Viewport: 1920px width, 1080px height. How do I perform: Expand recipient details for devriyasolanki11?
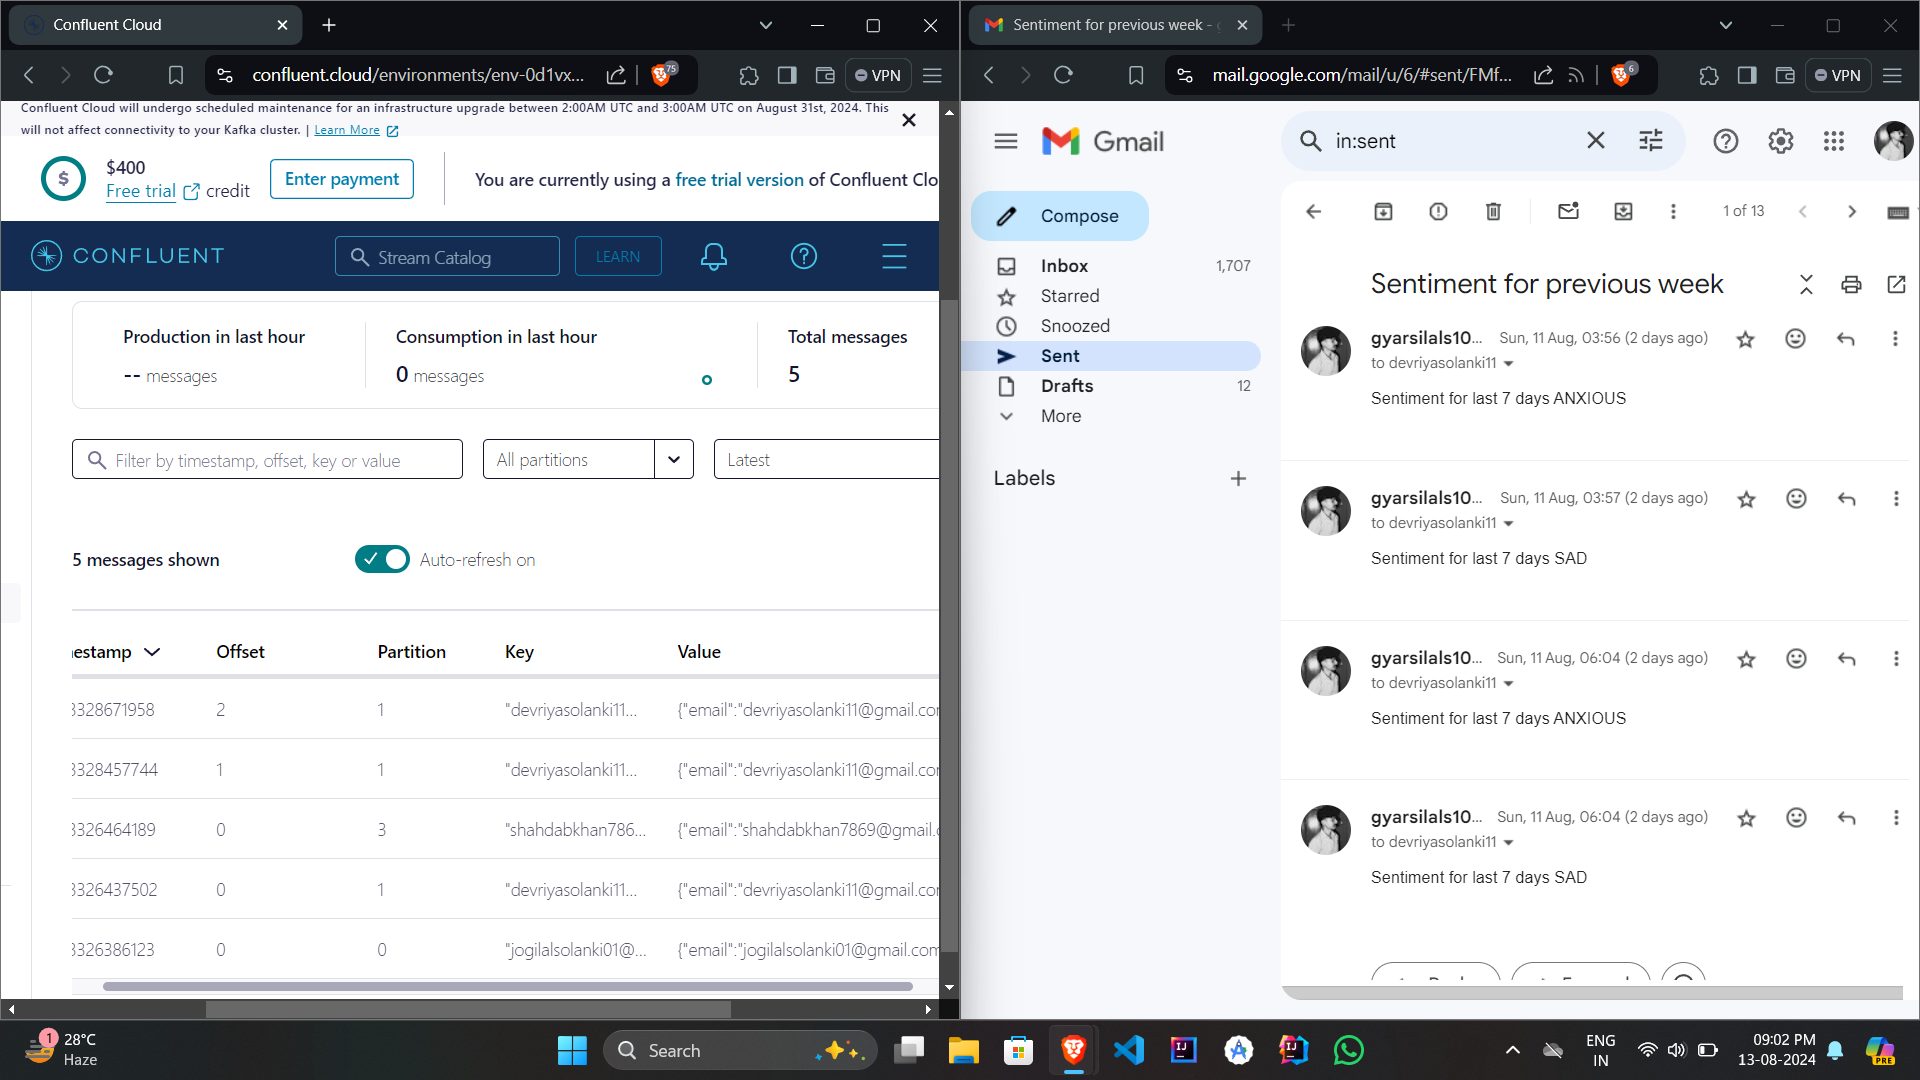(1510, 363)
